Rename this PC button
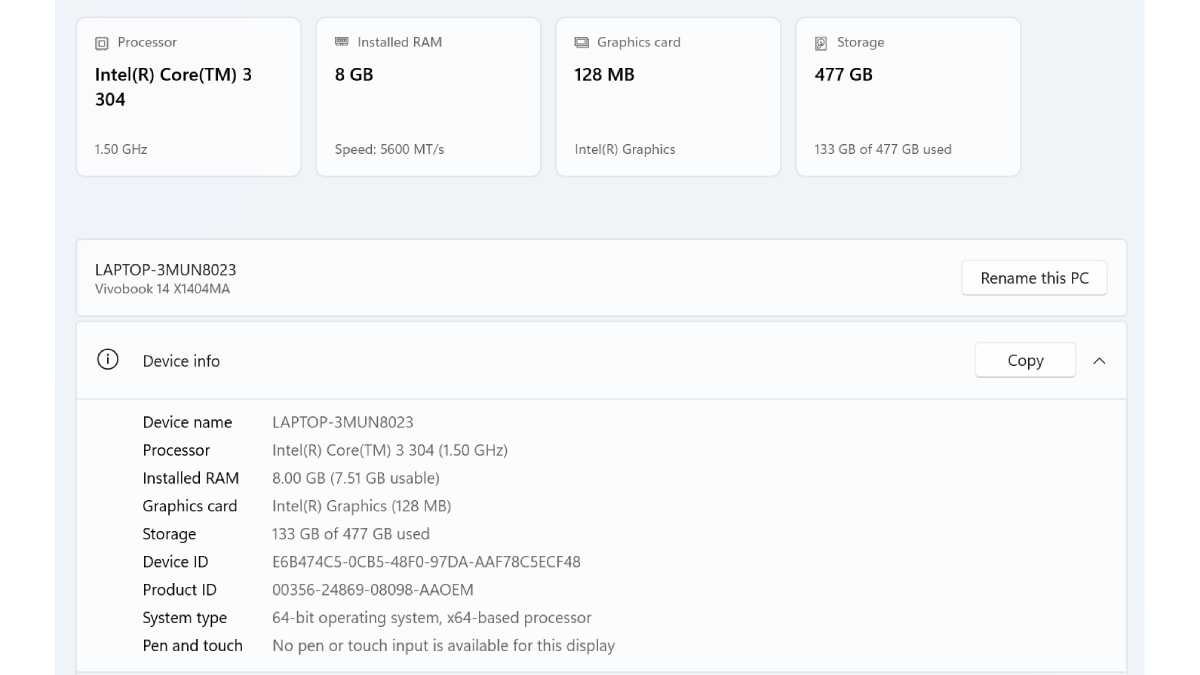The width and height of the screenshot is (1200, 675). (x=1034, y=278)
